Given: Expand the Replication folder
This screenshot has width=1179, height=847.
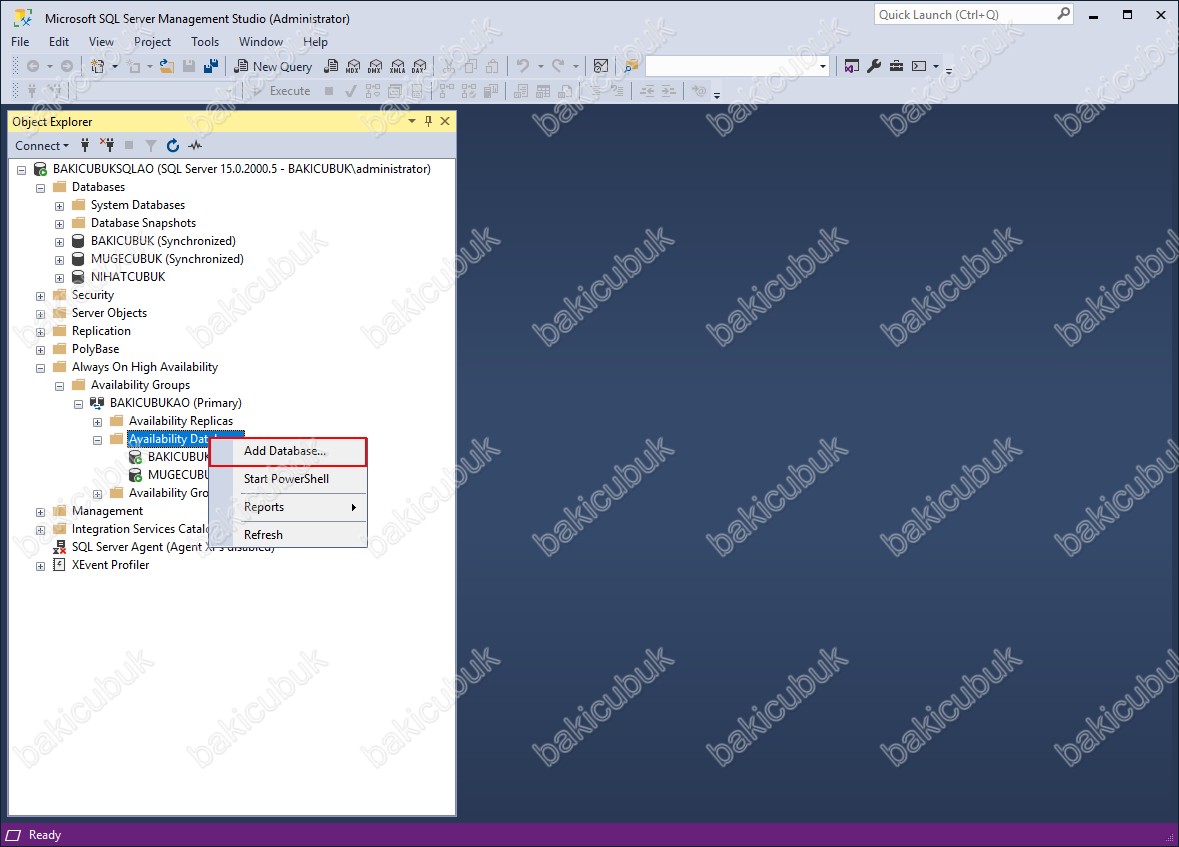Looking at the screenshot, I should [41, 332].
